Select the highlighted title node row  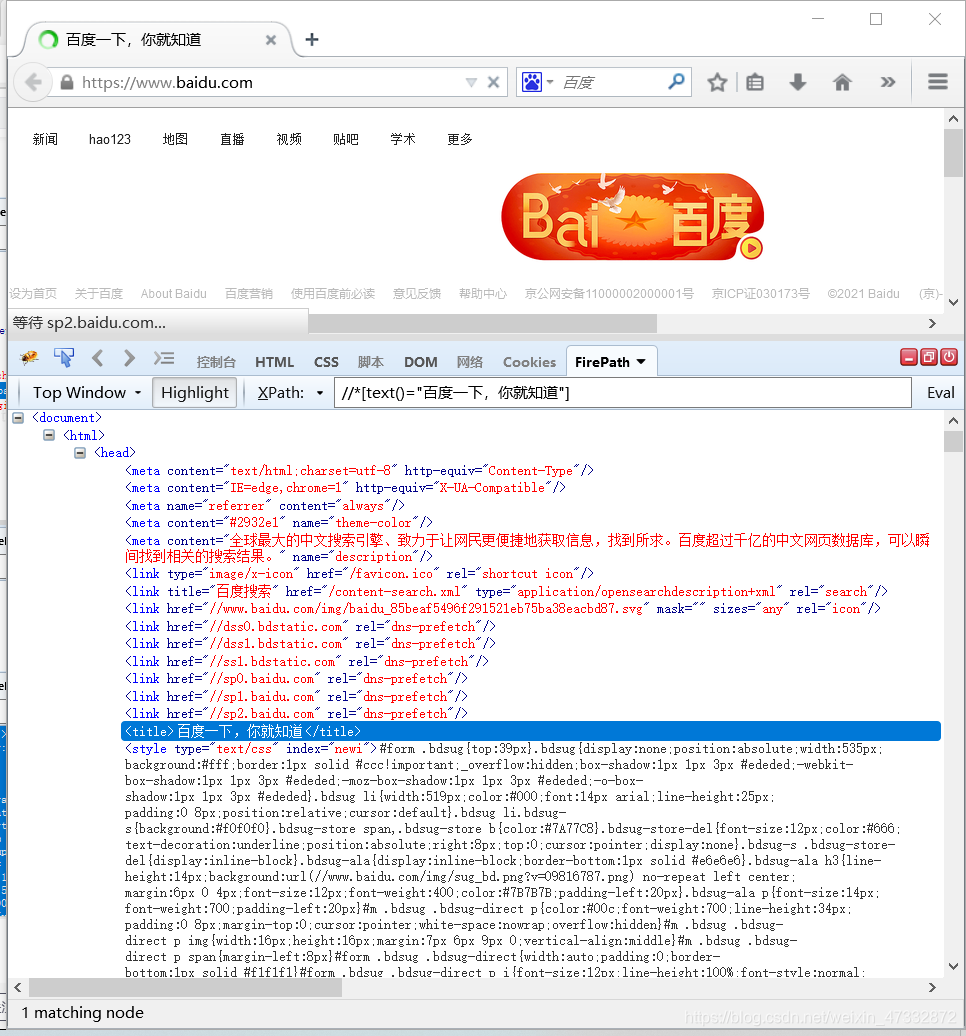pos(531,731)
